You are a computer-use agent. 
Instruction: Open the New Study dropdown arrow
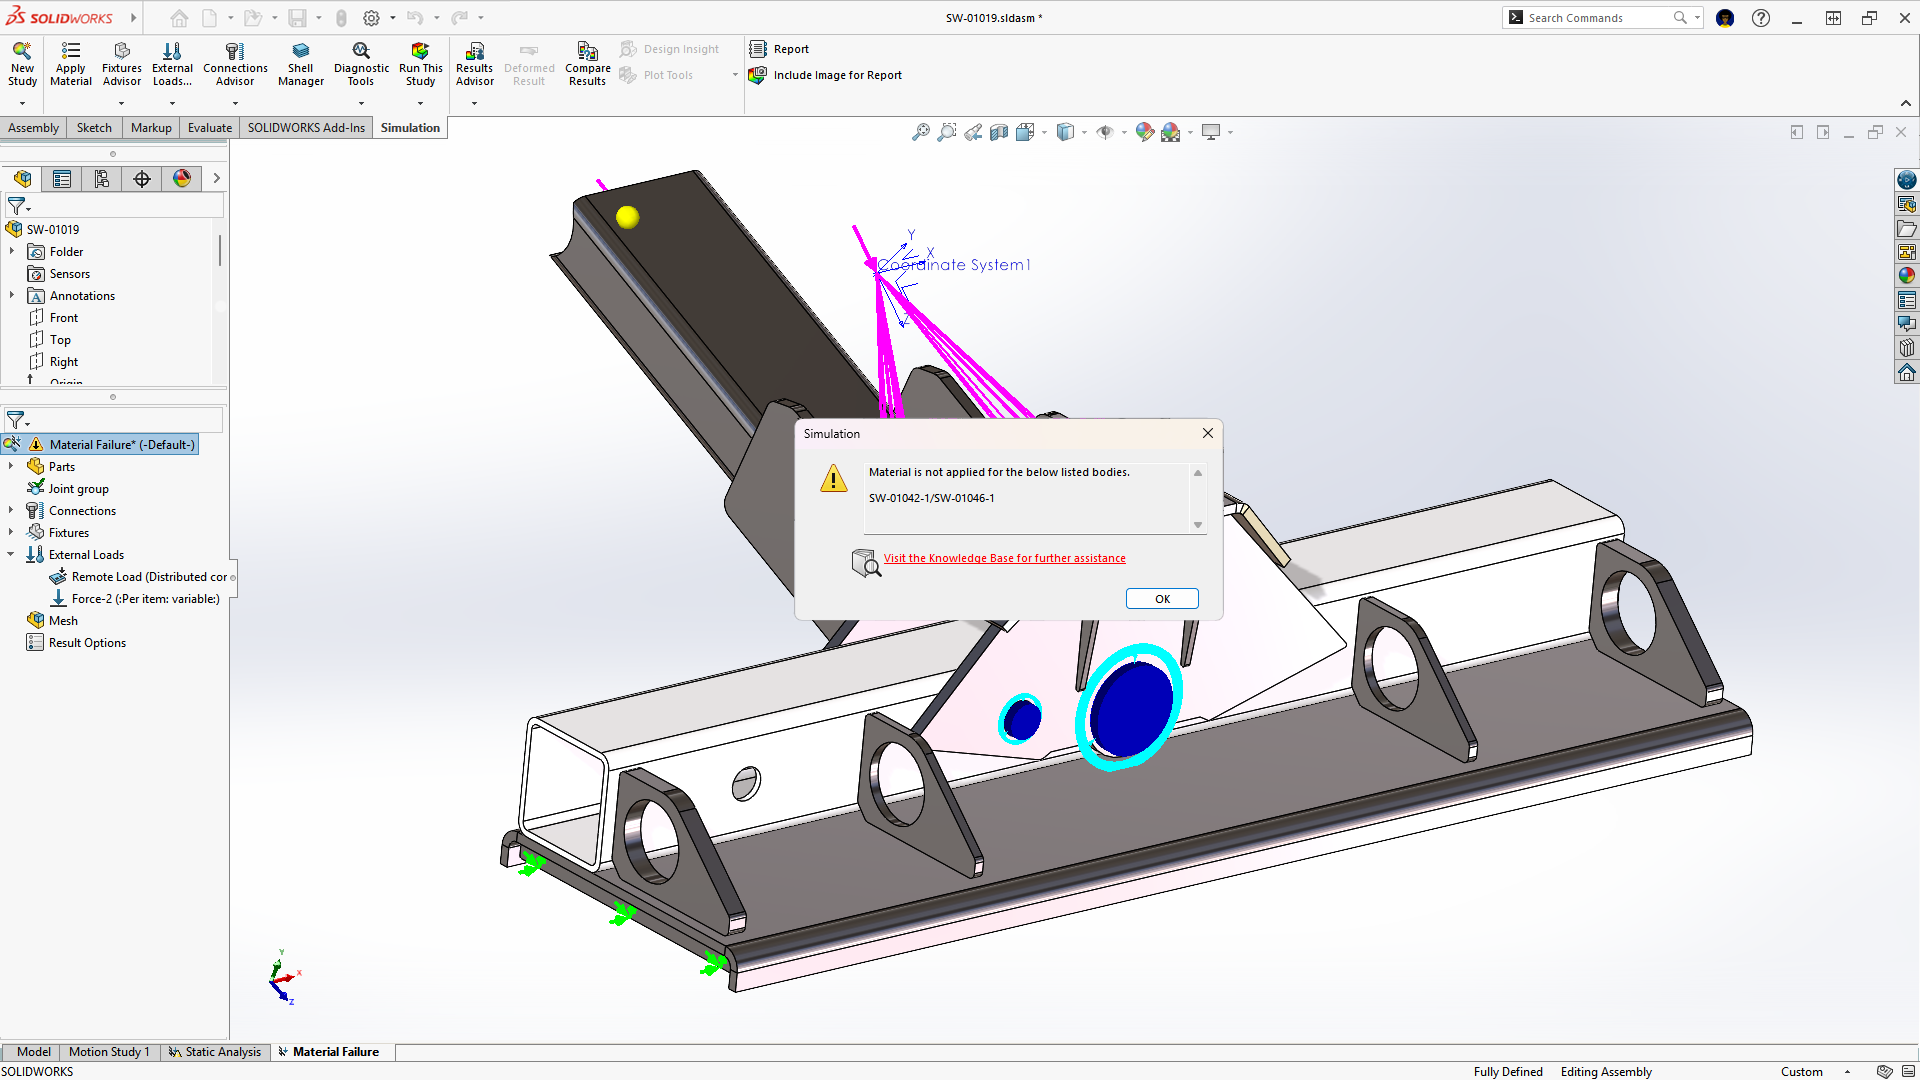pyautogui.click(x=22, y=103)
